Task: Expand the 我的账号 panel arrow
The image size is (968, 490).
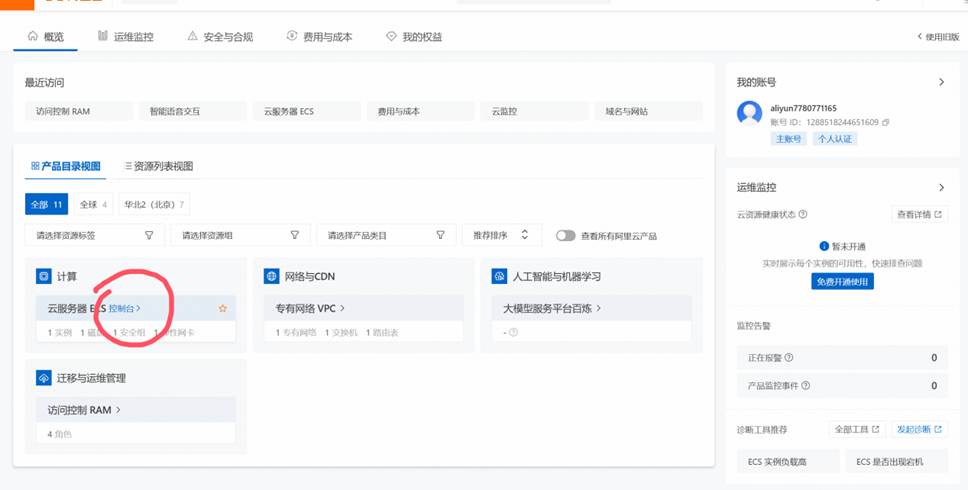Action: pyautogui.click(x=941, y=82)
